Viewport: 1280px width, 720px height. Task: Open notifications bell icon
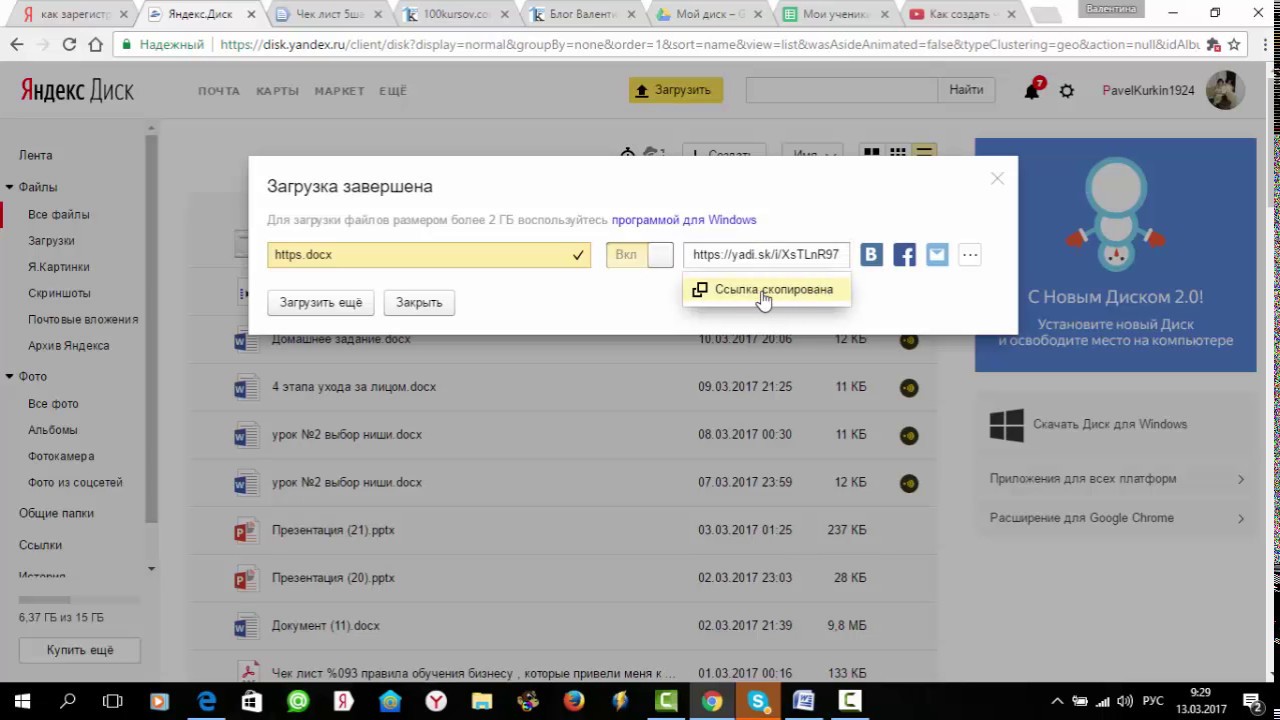1032,91
